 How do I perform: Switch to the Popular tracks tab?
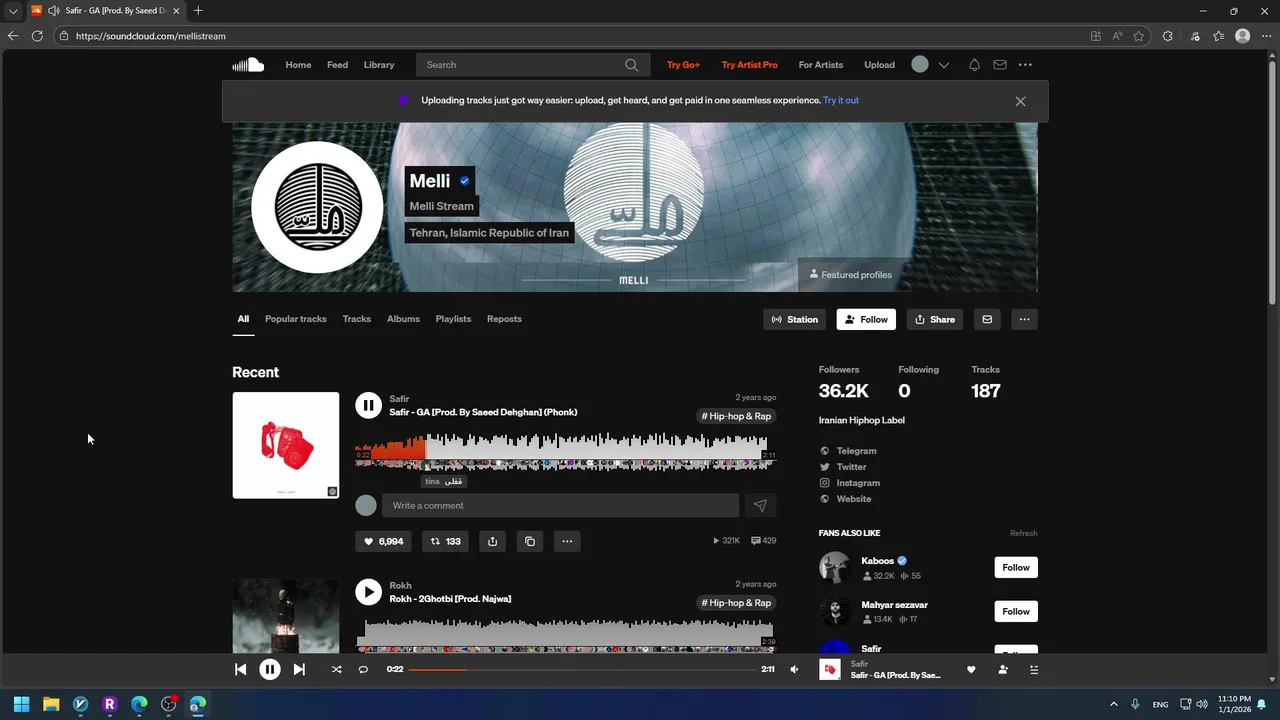coord(296,319)
